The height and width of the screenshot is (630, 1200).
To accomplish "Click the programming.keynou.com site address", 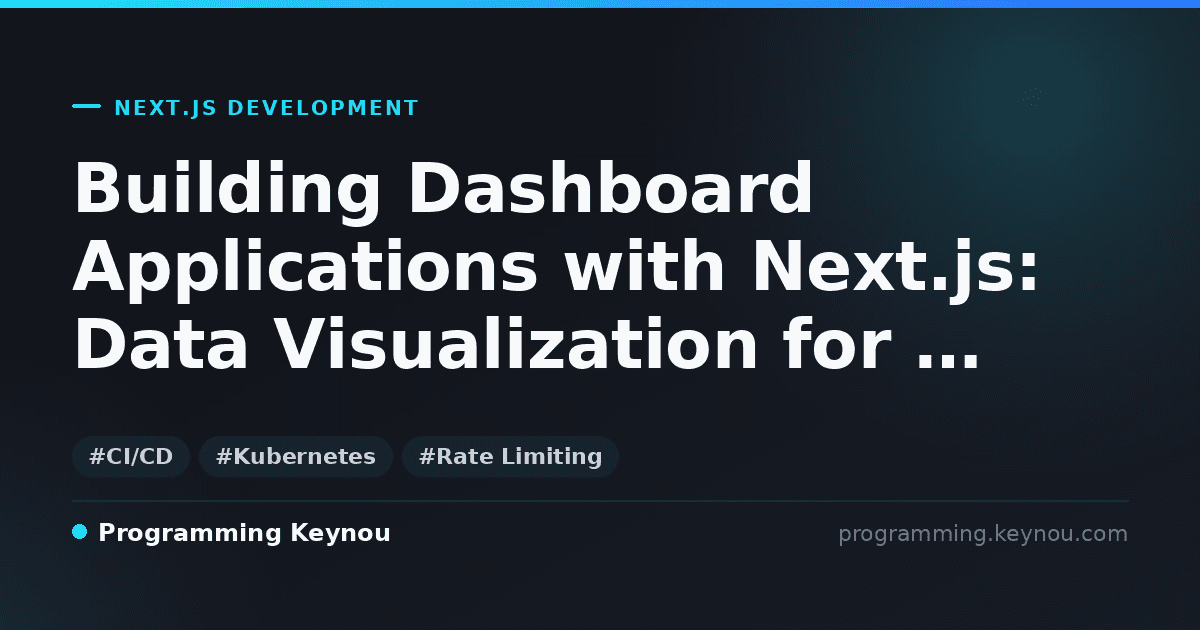I will tap(983, 534).
